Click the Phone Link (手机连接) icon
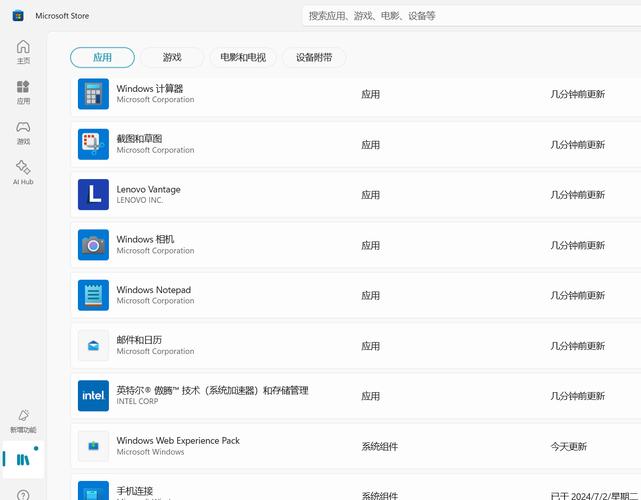This screenshot has height=500, width=641. click(93, 491)
